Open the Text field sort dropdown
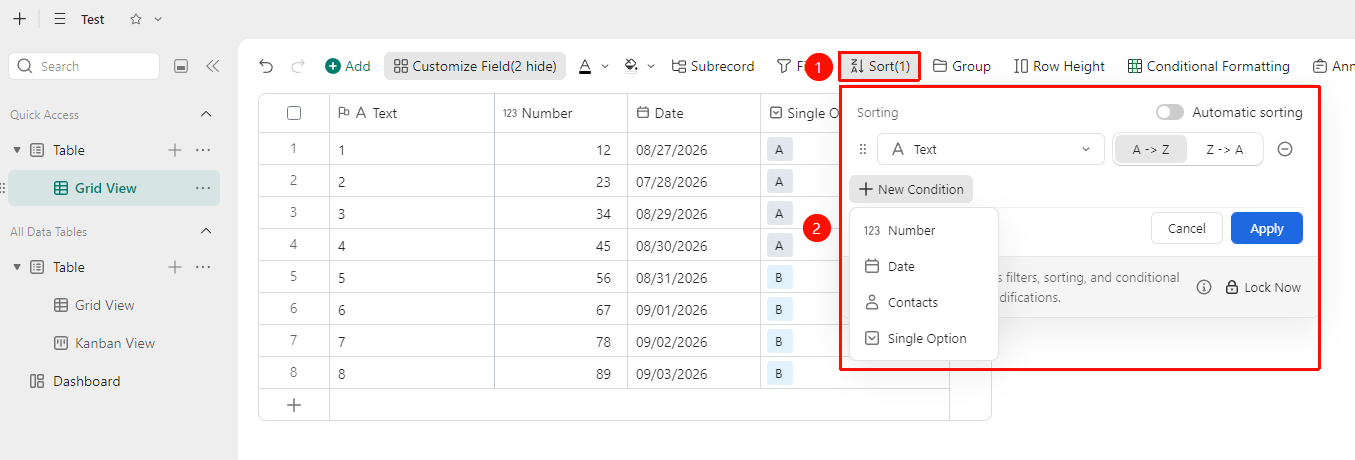The width and height of the screenshot is (1355, 460). pyautogui.click(x=990, y=149)
